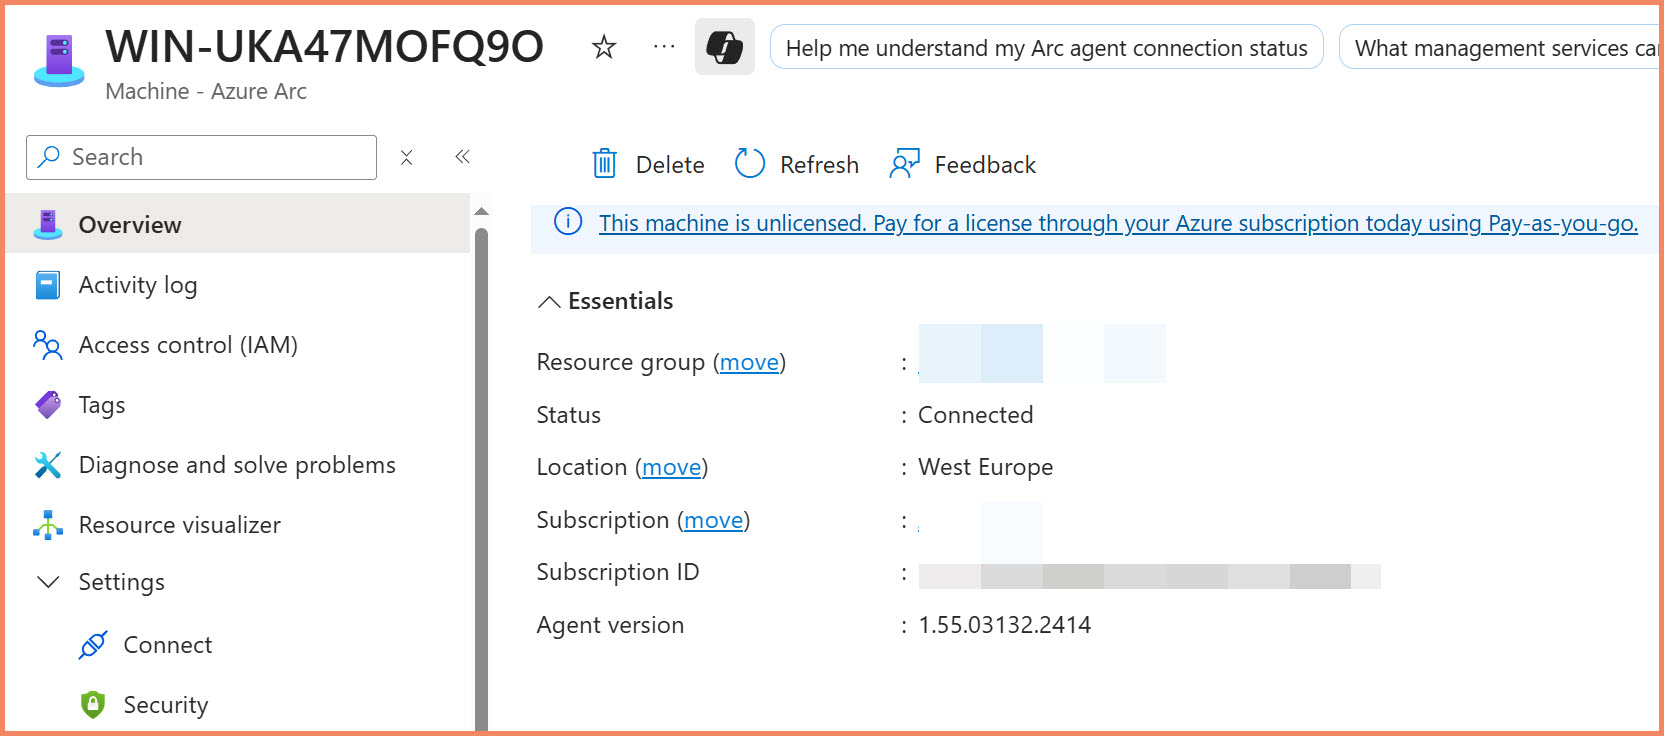
Task: Click the Azure Arc machine icon in header
Action: click(59, 60)
